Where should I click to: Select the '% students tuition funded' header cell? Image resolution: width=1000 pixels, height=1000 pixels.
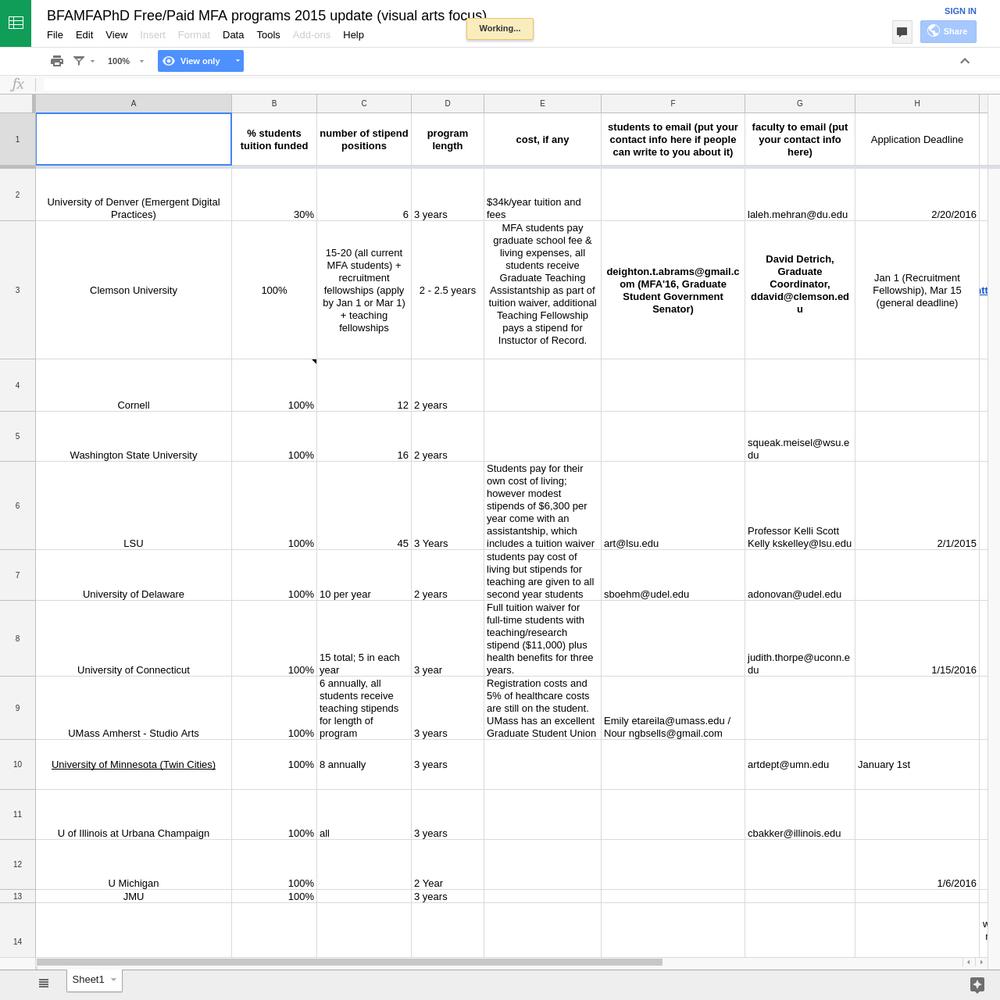[x=274, y=140]
